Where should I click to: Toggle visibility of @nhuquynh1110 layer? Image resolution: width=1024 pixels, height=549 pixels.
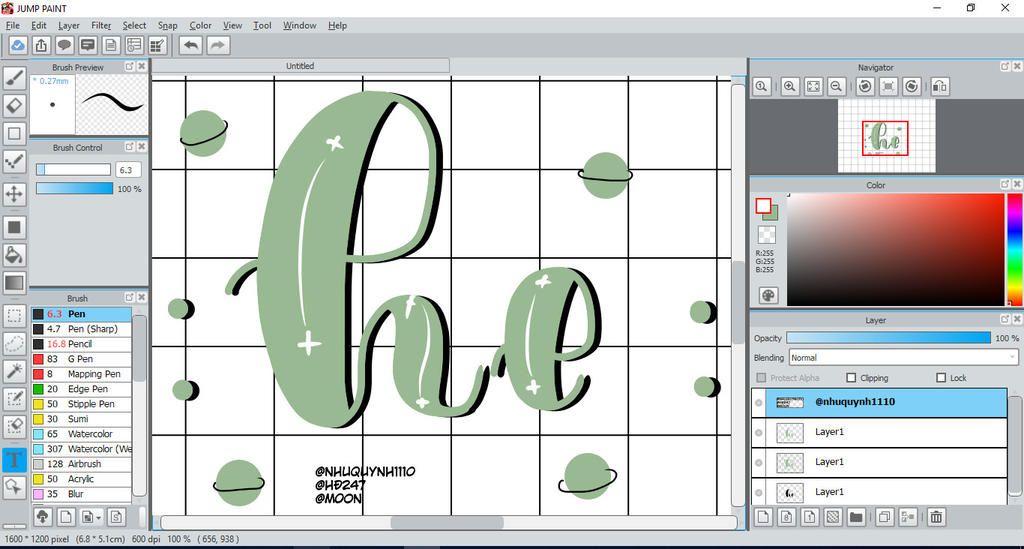759,403
